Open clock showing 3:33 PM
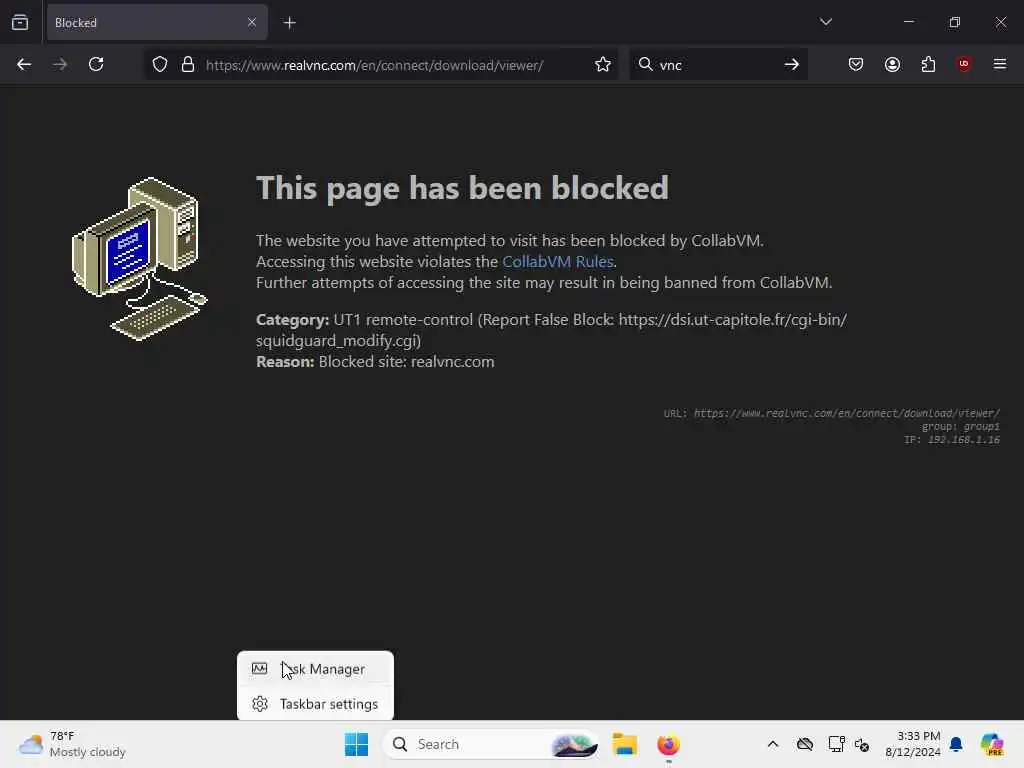 click(x=912, y=744)
